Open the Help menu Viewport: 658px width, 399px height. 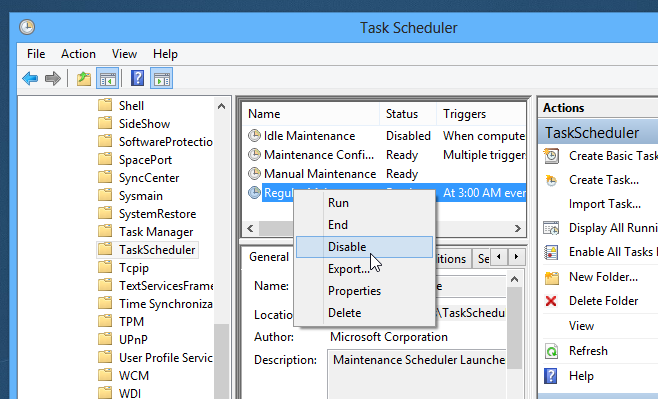(x=165, y=54)
